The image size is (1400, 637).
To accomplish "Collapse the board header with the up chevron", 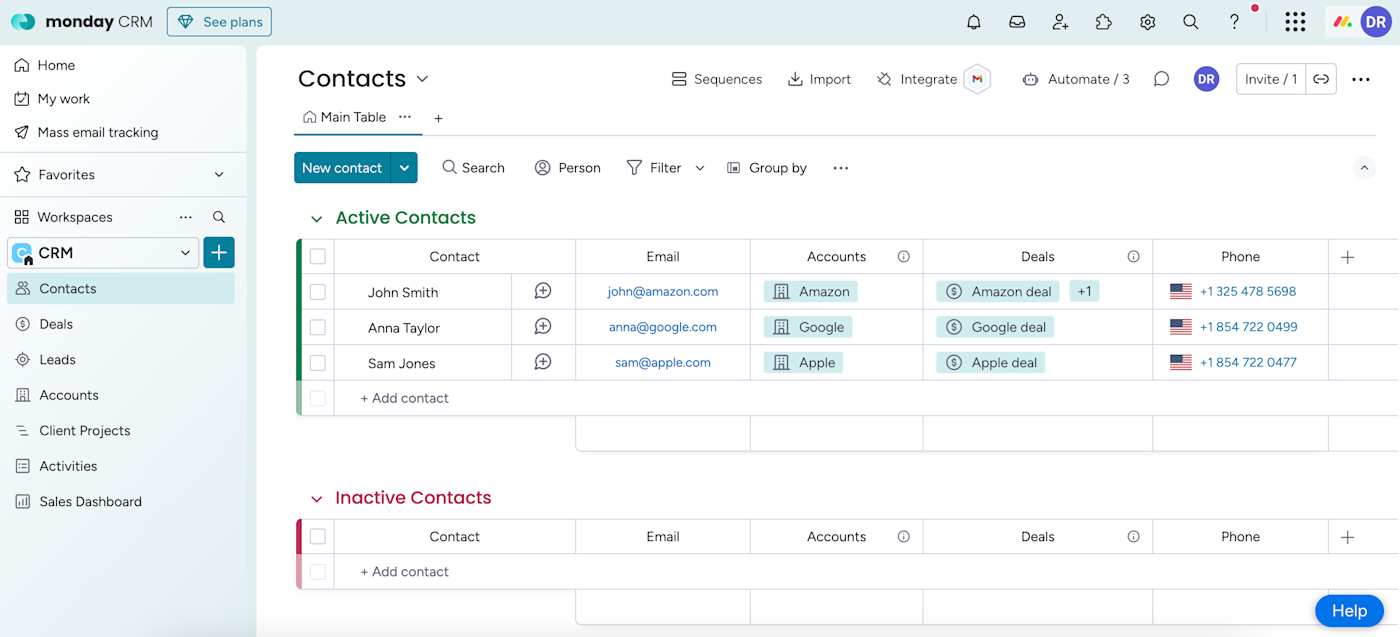I will pyautogui.click(x=1365, y=168).
